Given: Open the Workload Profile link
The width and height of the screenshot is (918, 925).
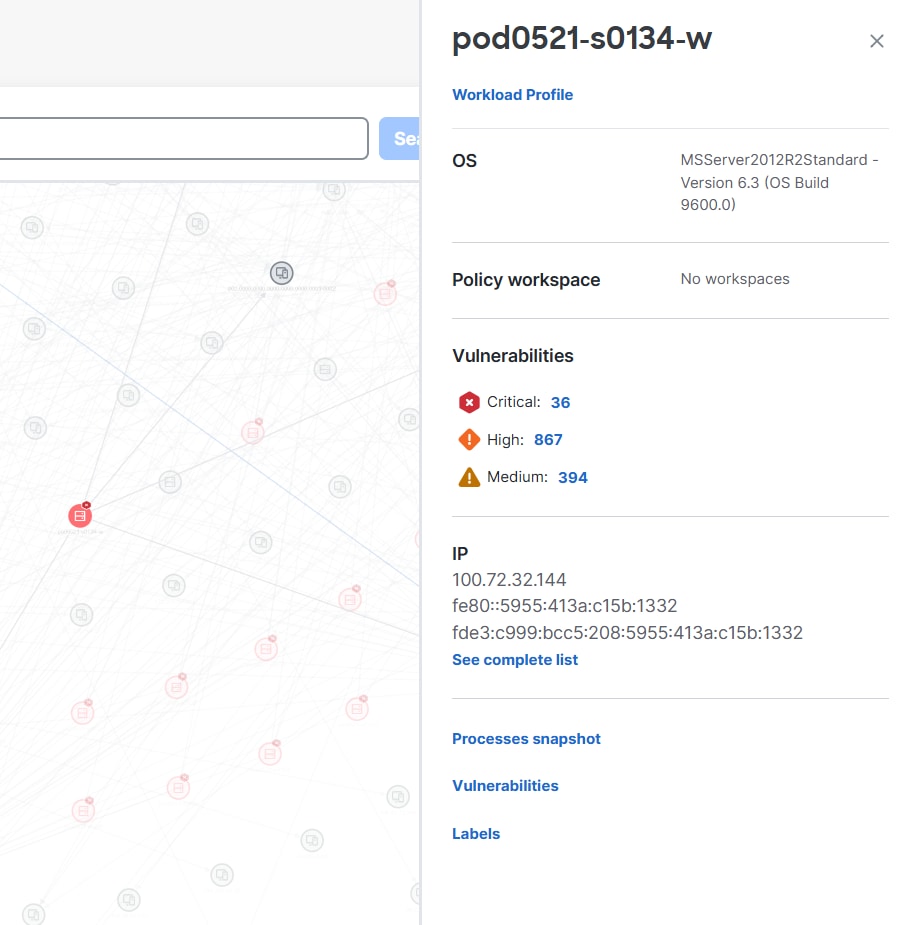Looking at the screenshot, I should click(x=512, y=95).
